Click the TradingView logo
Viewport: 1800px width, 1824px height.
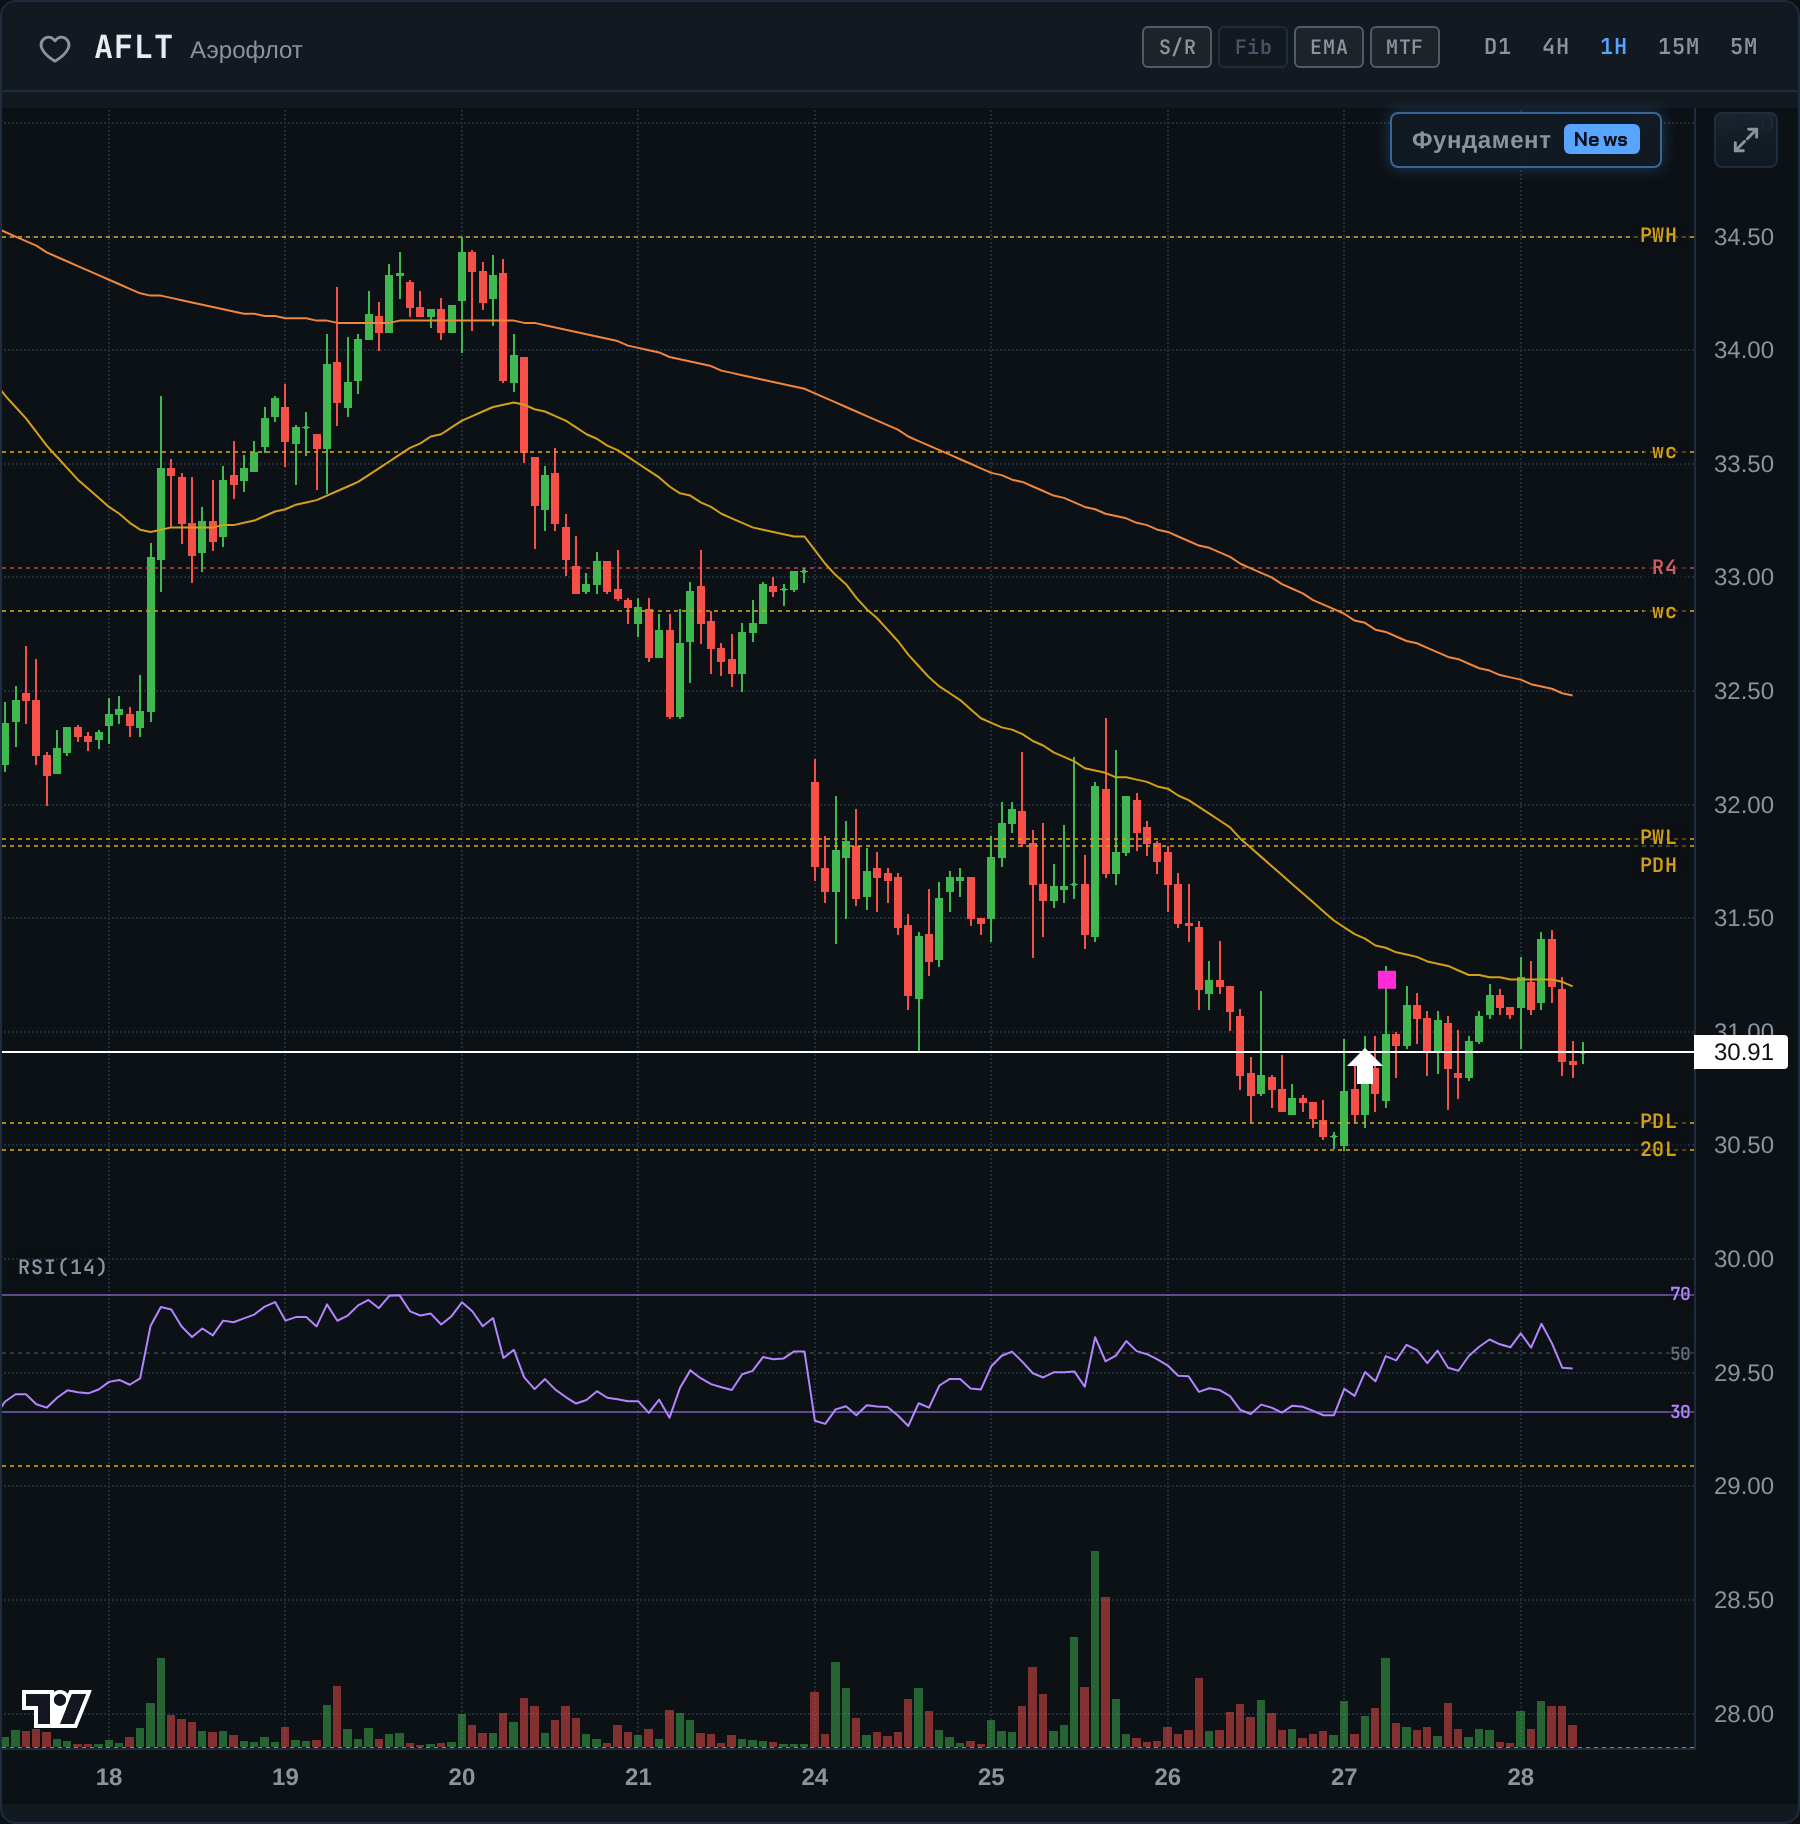[x=56, y=1708]
